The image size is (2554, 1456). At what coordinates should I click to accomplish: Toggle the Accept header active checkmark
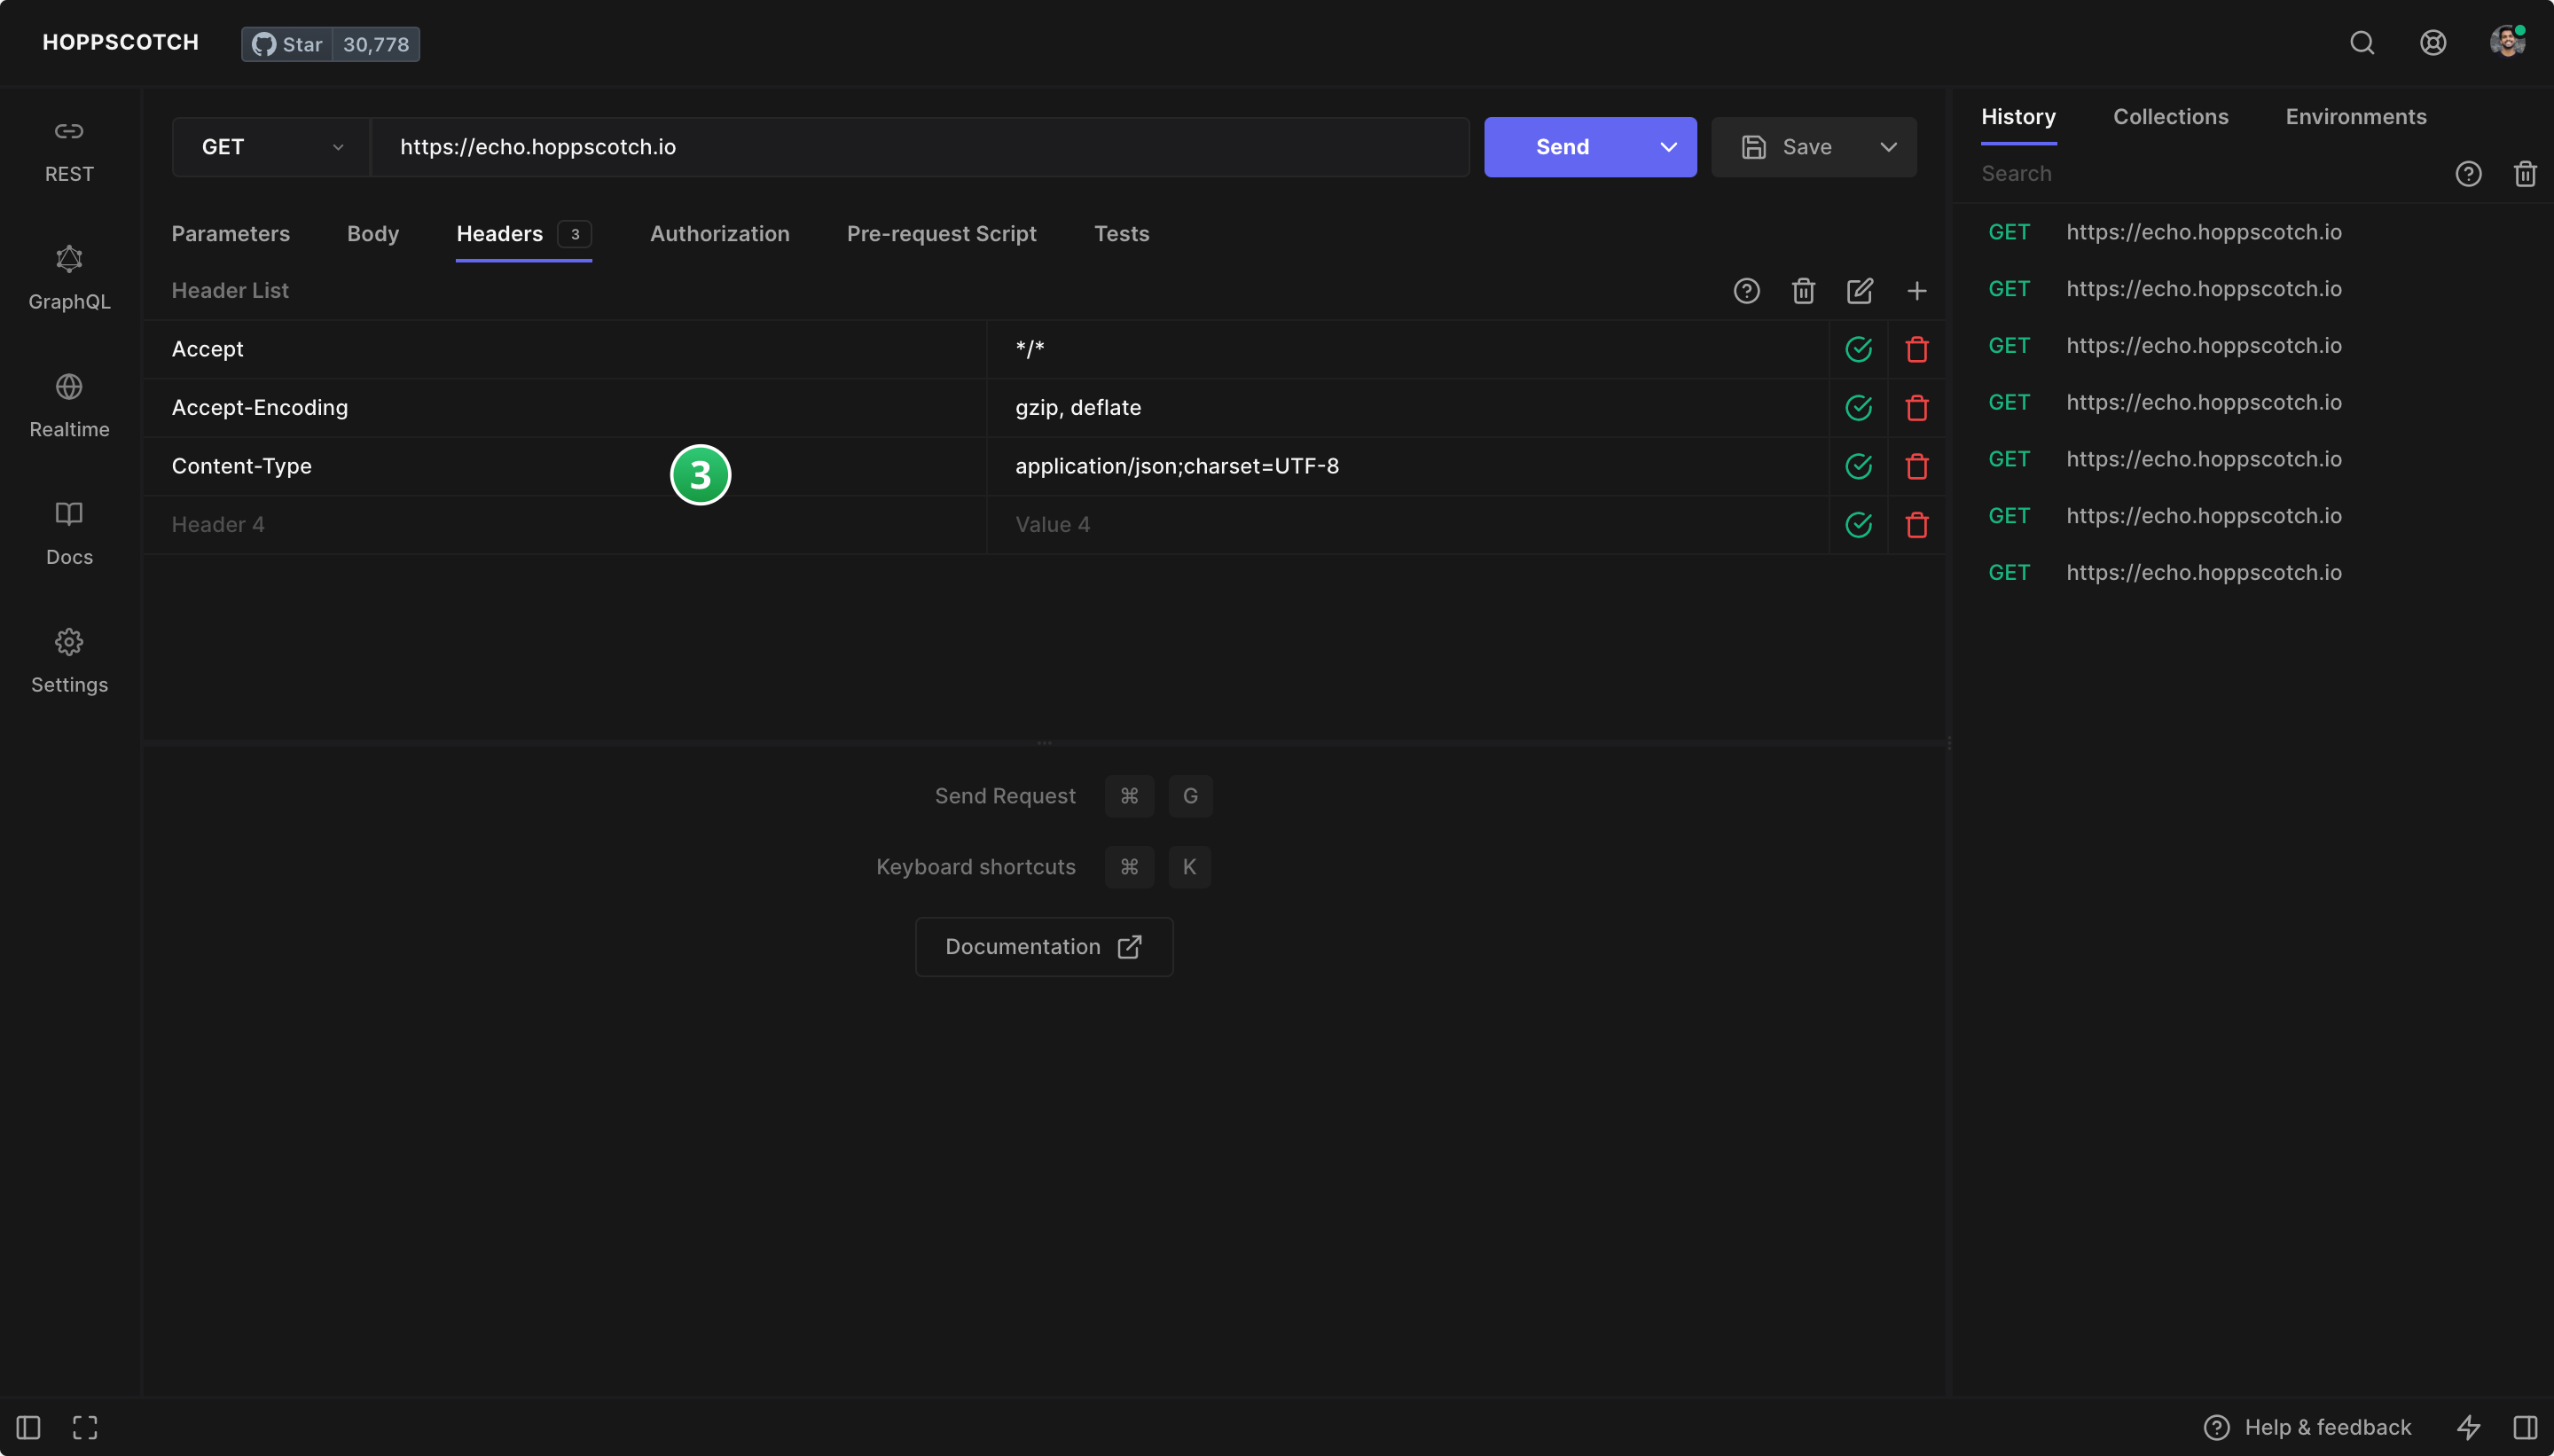click(1858, 349)
